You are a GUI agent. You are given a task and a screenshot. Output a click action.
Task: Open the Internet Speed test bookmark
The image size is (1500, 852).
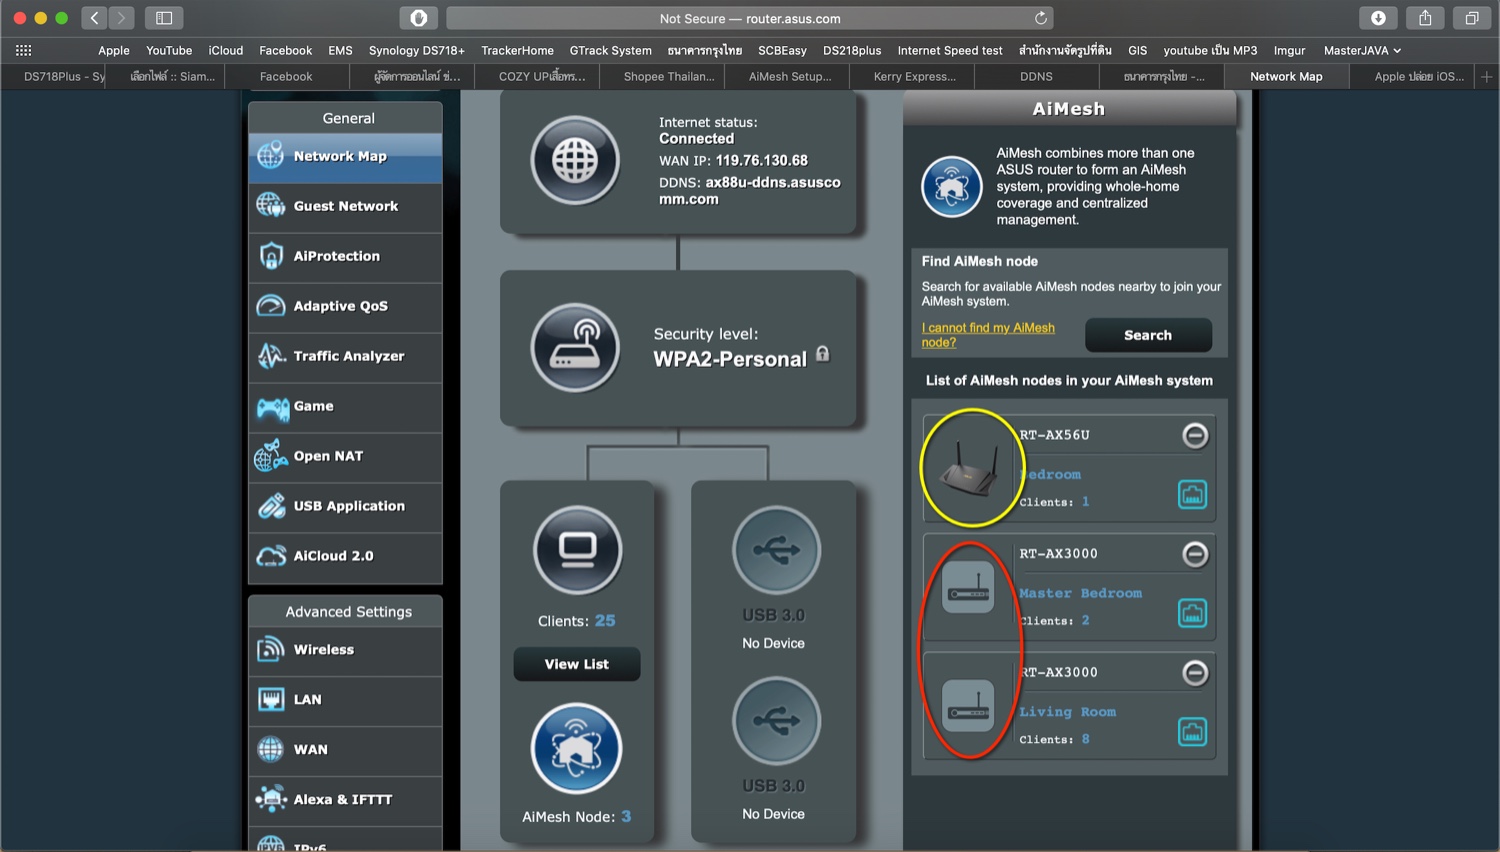pyautogui.click(x=950, y=50)
